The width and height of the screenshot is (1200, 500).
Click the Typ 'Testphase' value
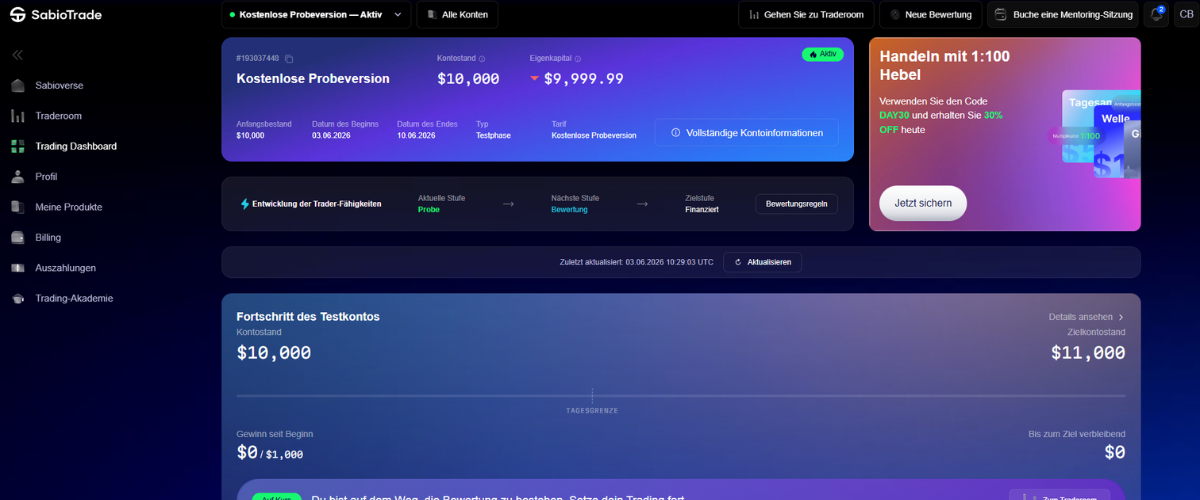click(x=494, y=135)
